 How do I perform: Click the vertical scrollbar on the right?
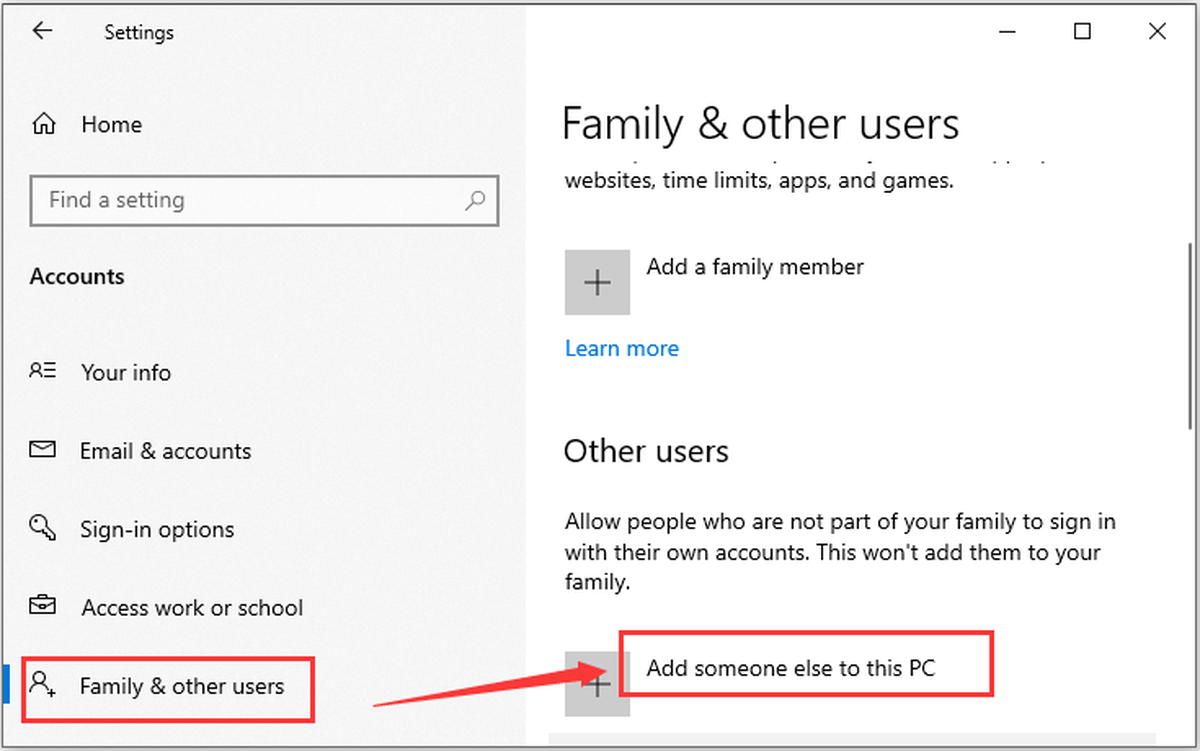coord(1190,335)
